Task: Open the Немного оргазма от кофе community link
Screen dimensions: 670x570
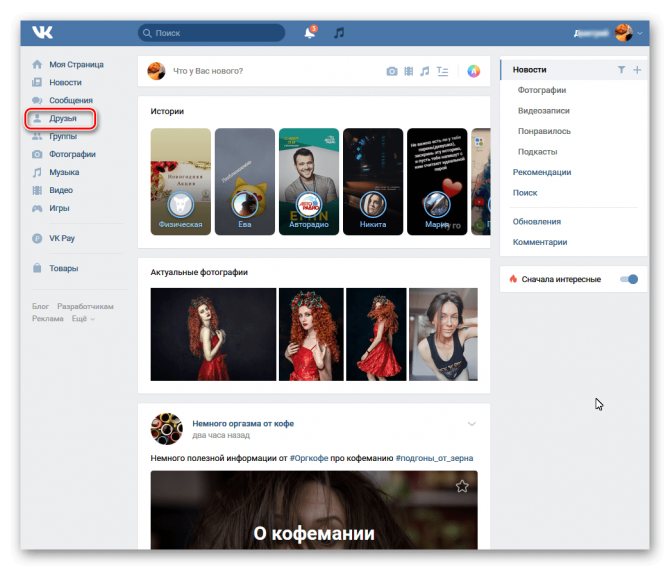Action: (x=243, y=423)
